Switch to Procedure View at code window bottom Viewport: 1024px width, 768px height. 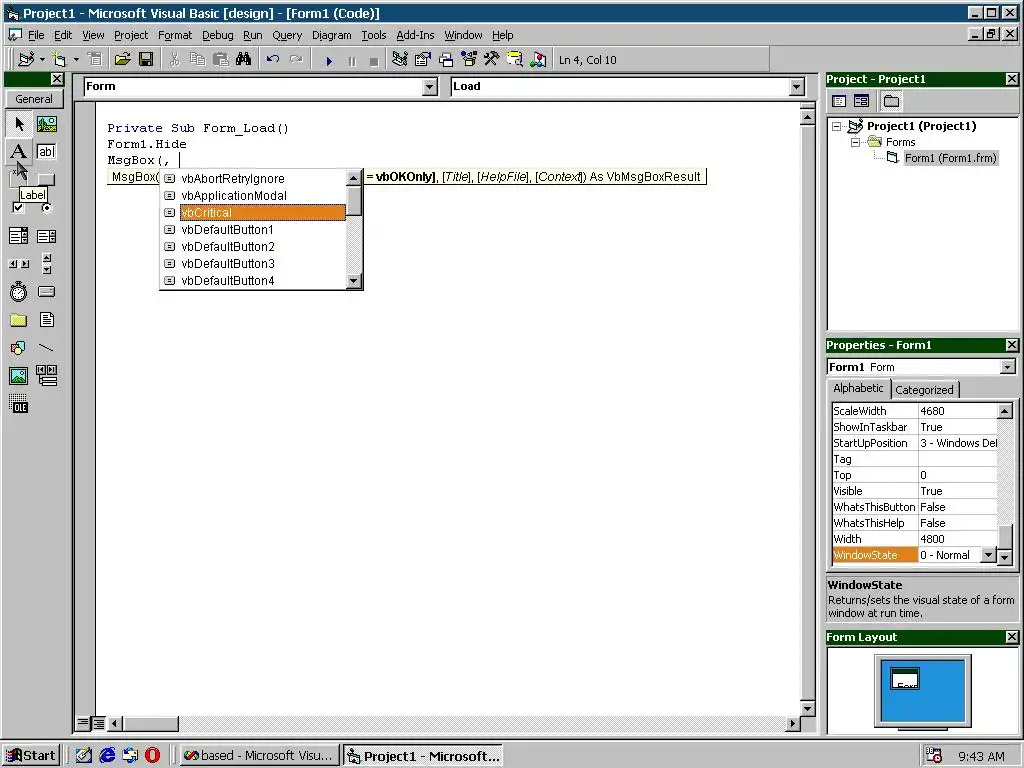pyautogui.click(x=83, y=723)
